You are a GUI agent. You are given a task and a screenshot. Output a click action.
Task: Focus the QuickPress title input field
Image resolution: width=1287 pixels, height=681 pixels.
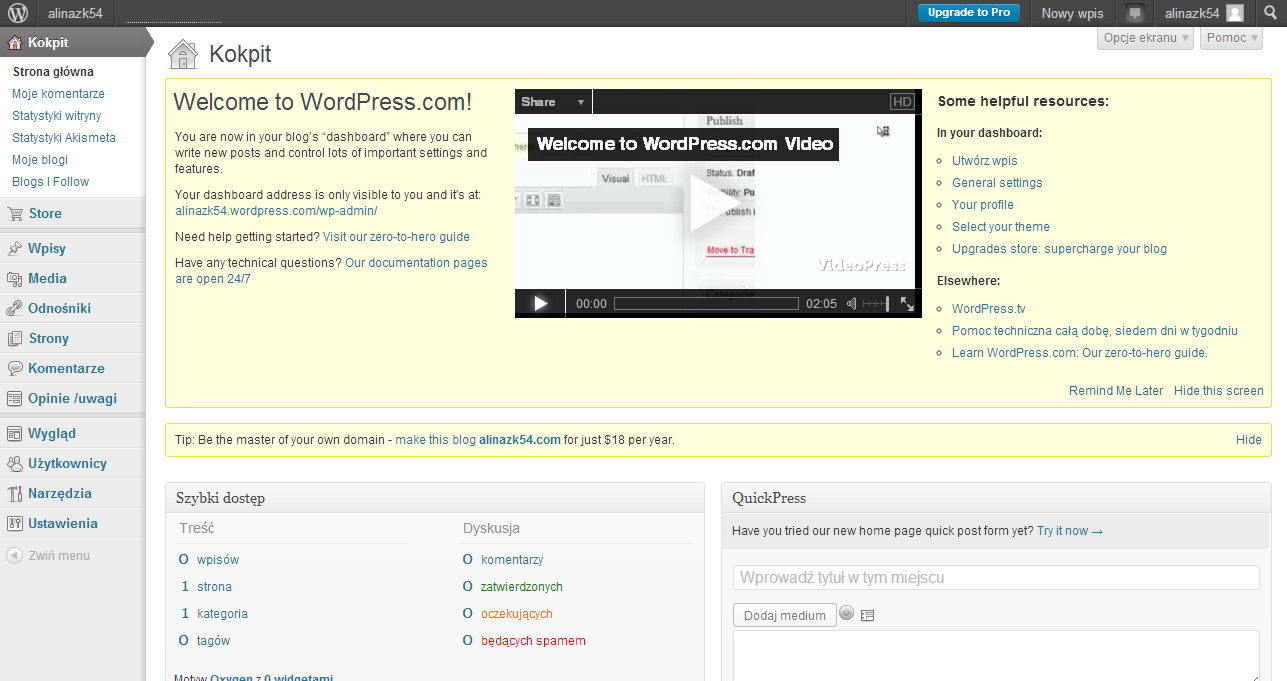pos(996,578)
